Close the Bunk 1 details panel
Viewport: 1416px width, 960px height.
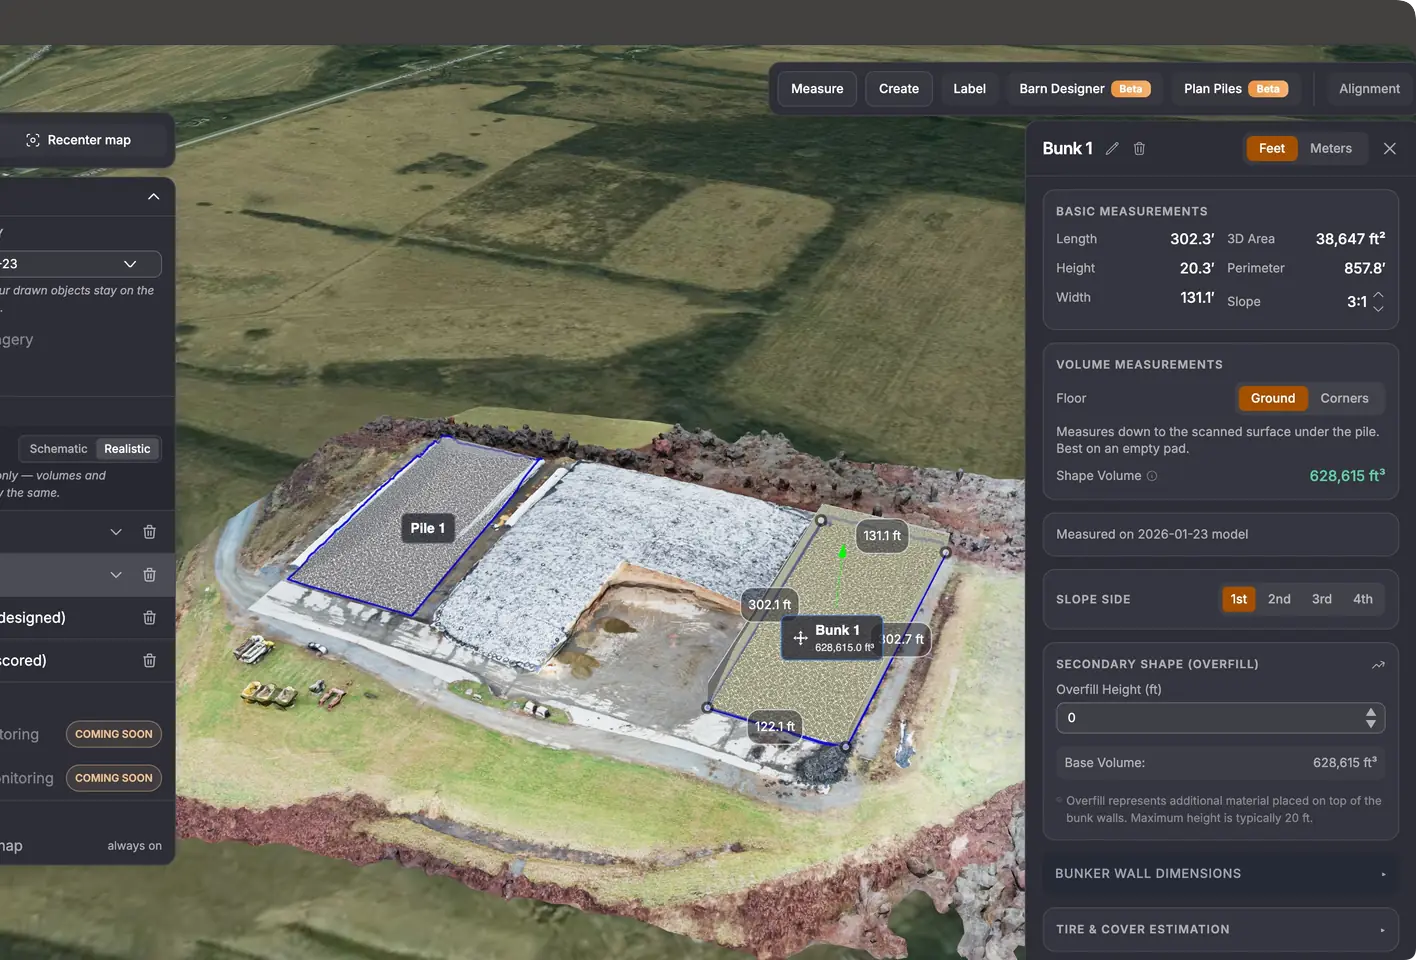(1389, 148)
